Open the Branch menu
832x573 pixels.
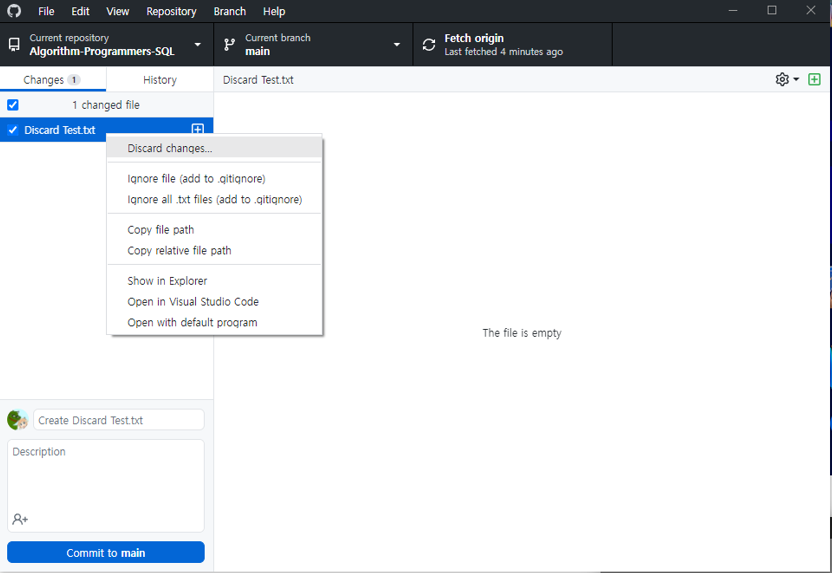230,11
